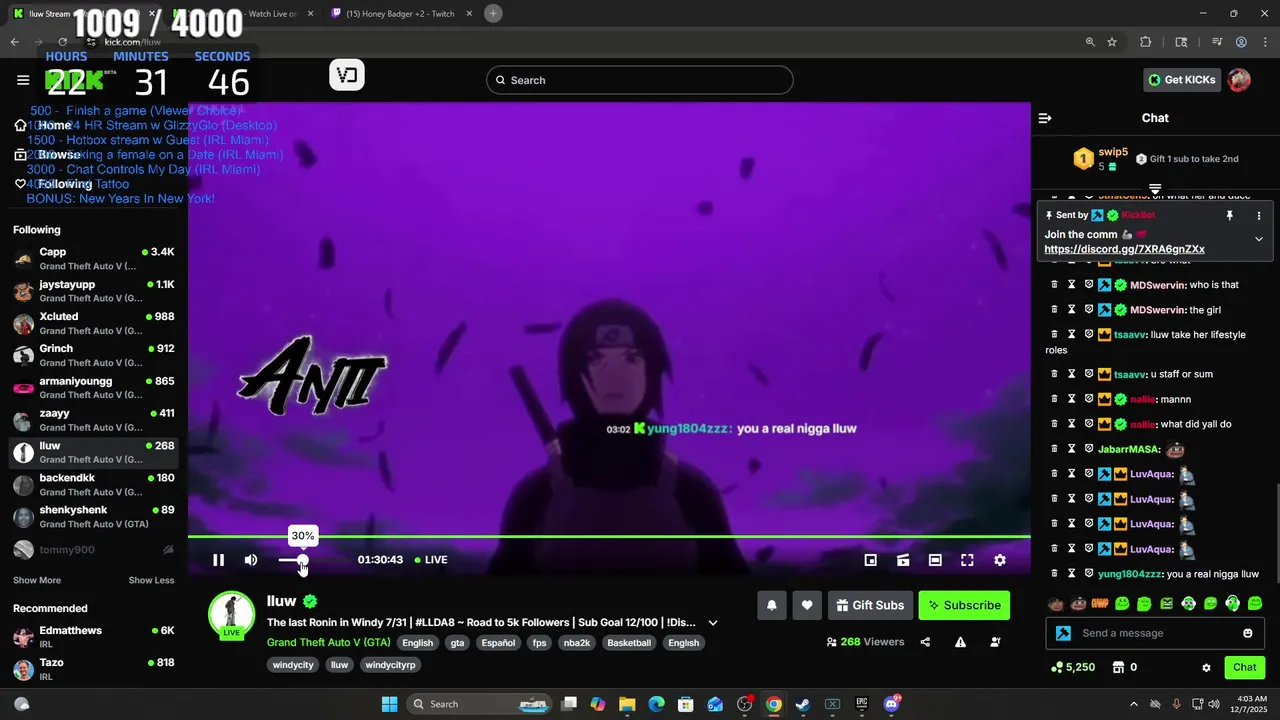Report the stream using warning icon

tap(960, 642)
